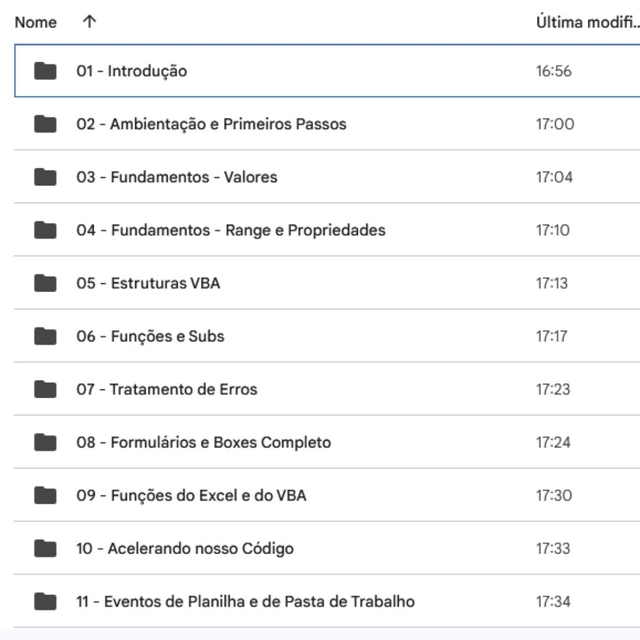Click folder icon for 04 - Fundamentos - Range

(45, 230)
